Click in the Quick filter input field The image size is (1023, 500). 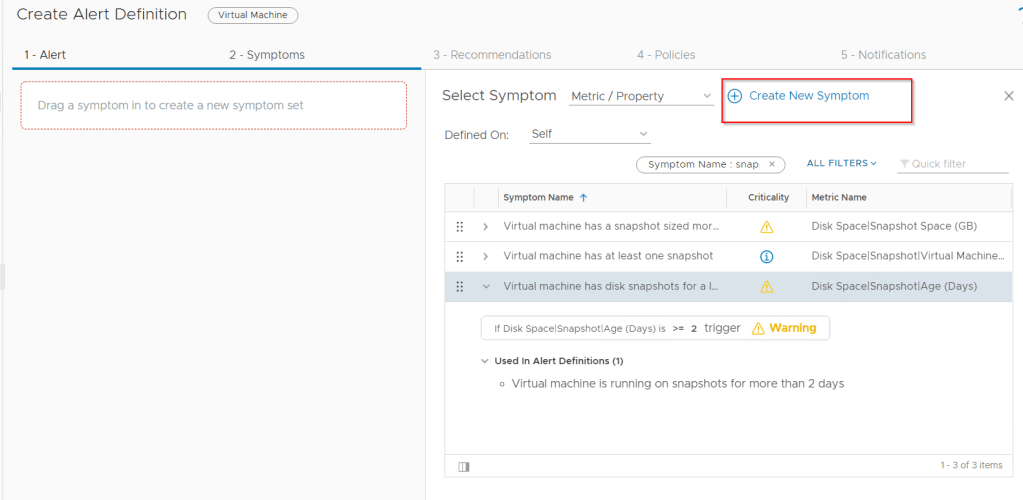pyautogui.click(x=957, y=165)
